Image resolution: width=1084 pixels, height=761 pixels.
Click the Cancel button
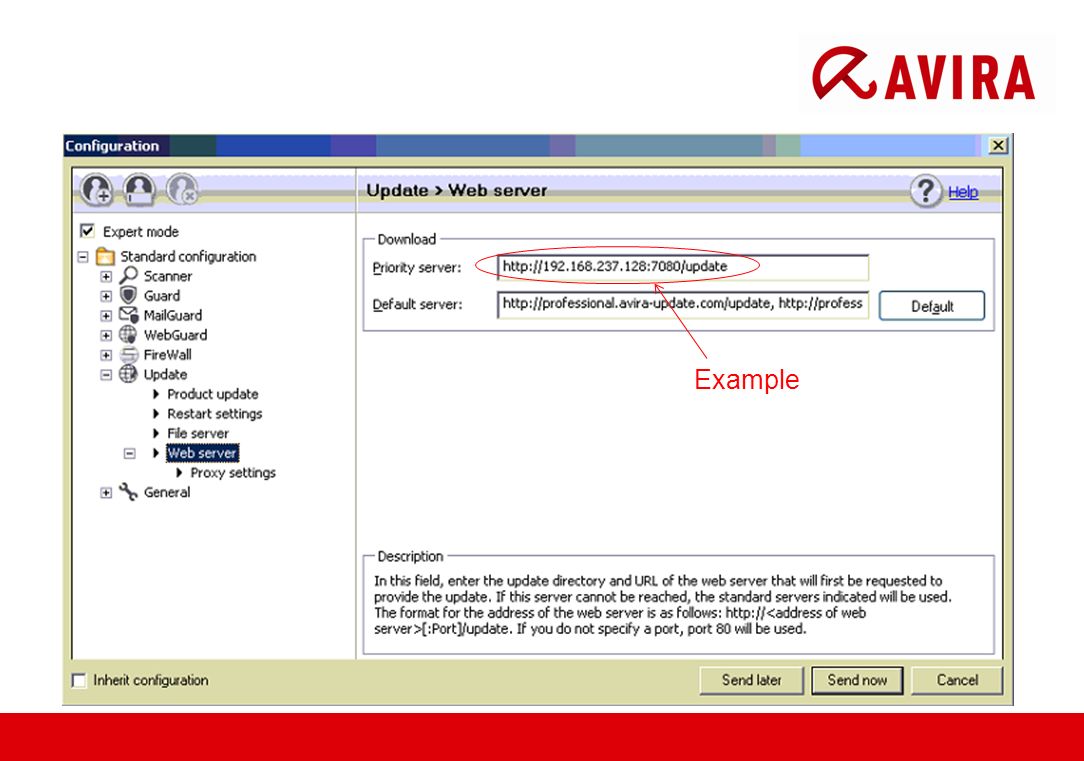point(957,680)
